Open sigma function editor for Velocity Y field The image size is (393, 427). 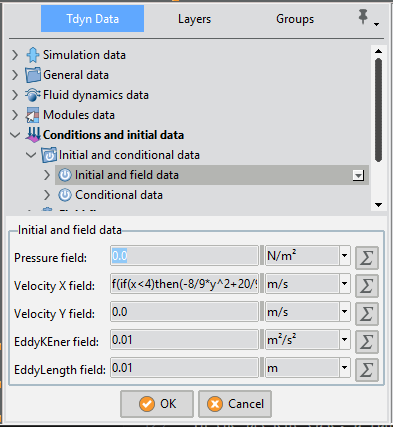pyautogui.click(x=367, y=314)
